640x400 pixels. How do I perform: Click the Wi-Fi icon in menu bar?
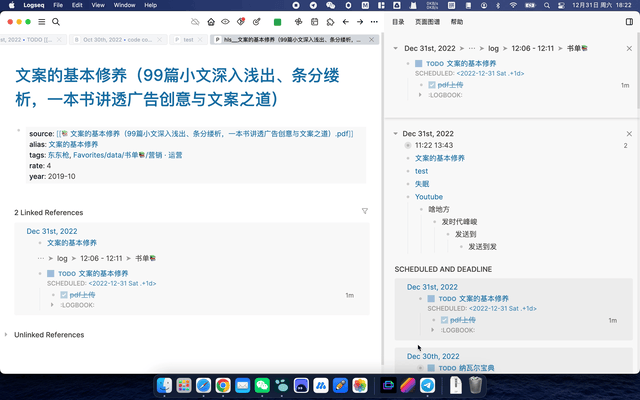pyautogui.click(x=513, y=5)
